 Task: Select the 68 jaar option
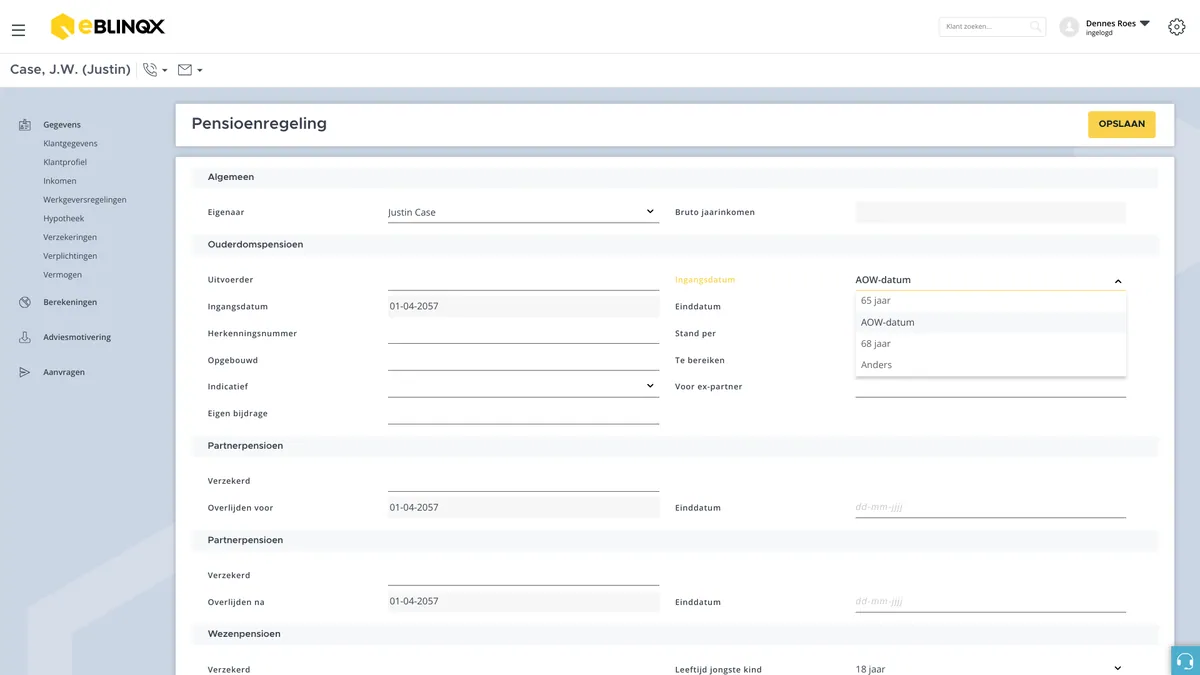tap(990, 344)
